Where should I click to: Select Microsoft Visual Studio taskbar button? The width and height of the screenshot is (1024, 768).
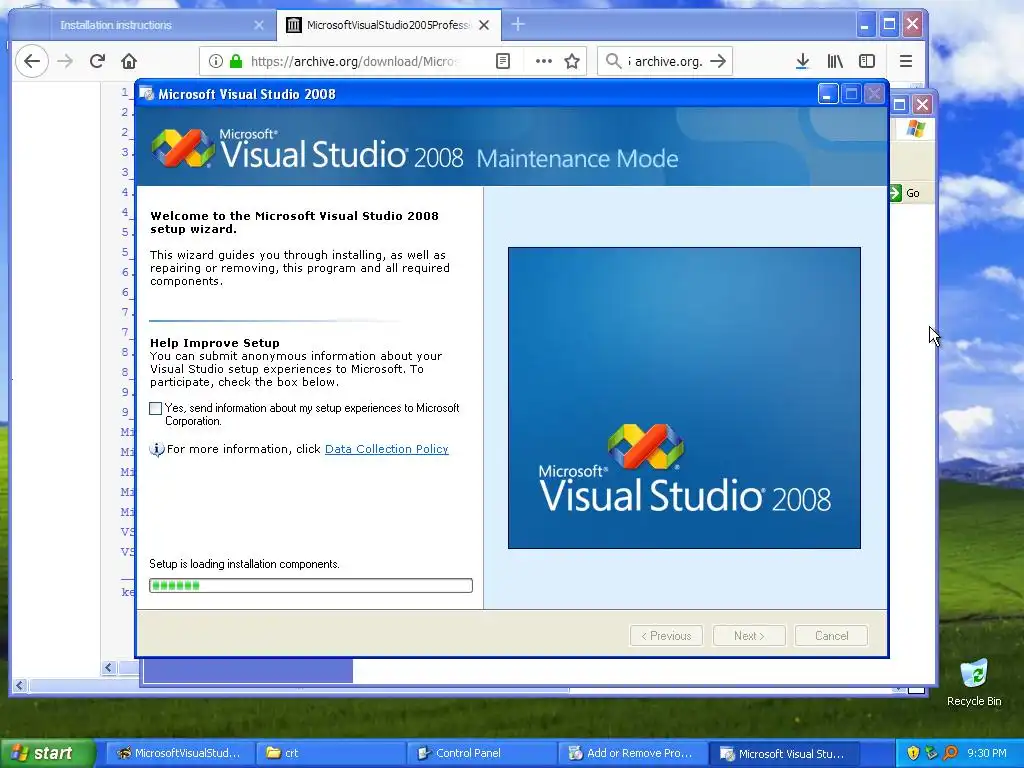[783, 753]
